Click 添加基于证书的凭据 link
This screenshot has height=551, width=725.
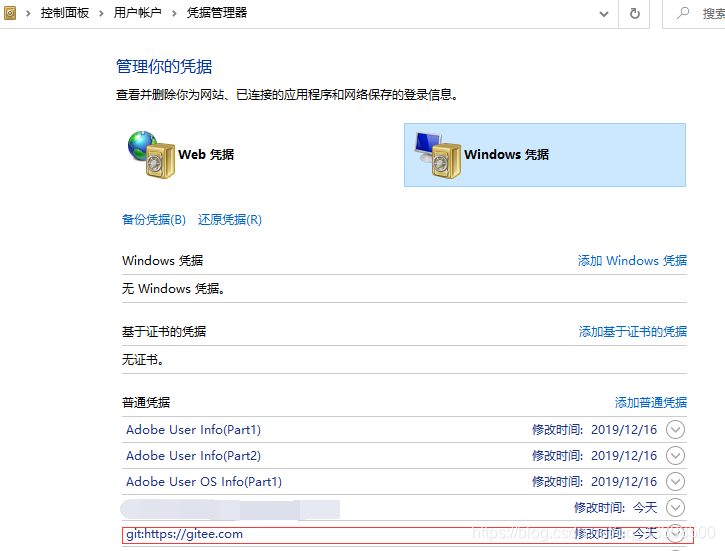point(633,331)
